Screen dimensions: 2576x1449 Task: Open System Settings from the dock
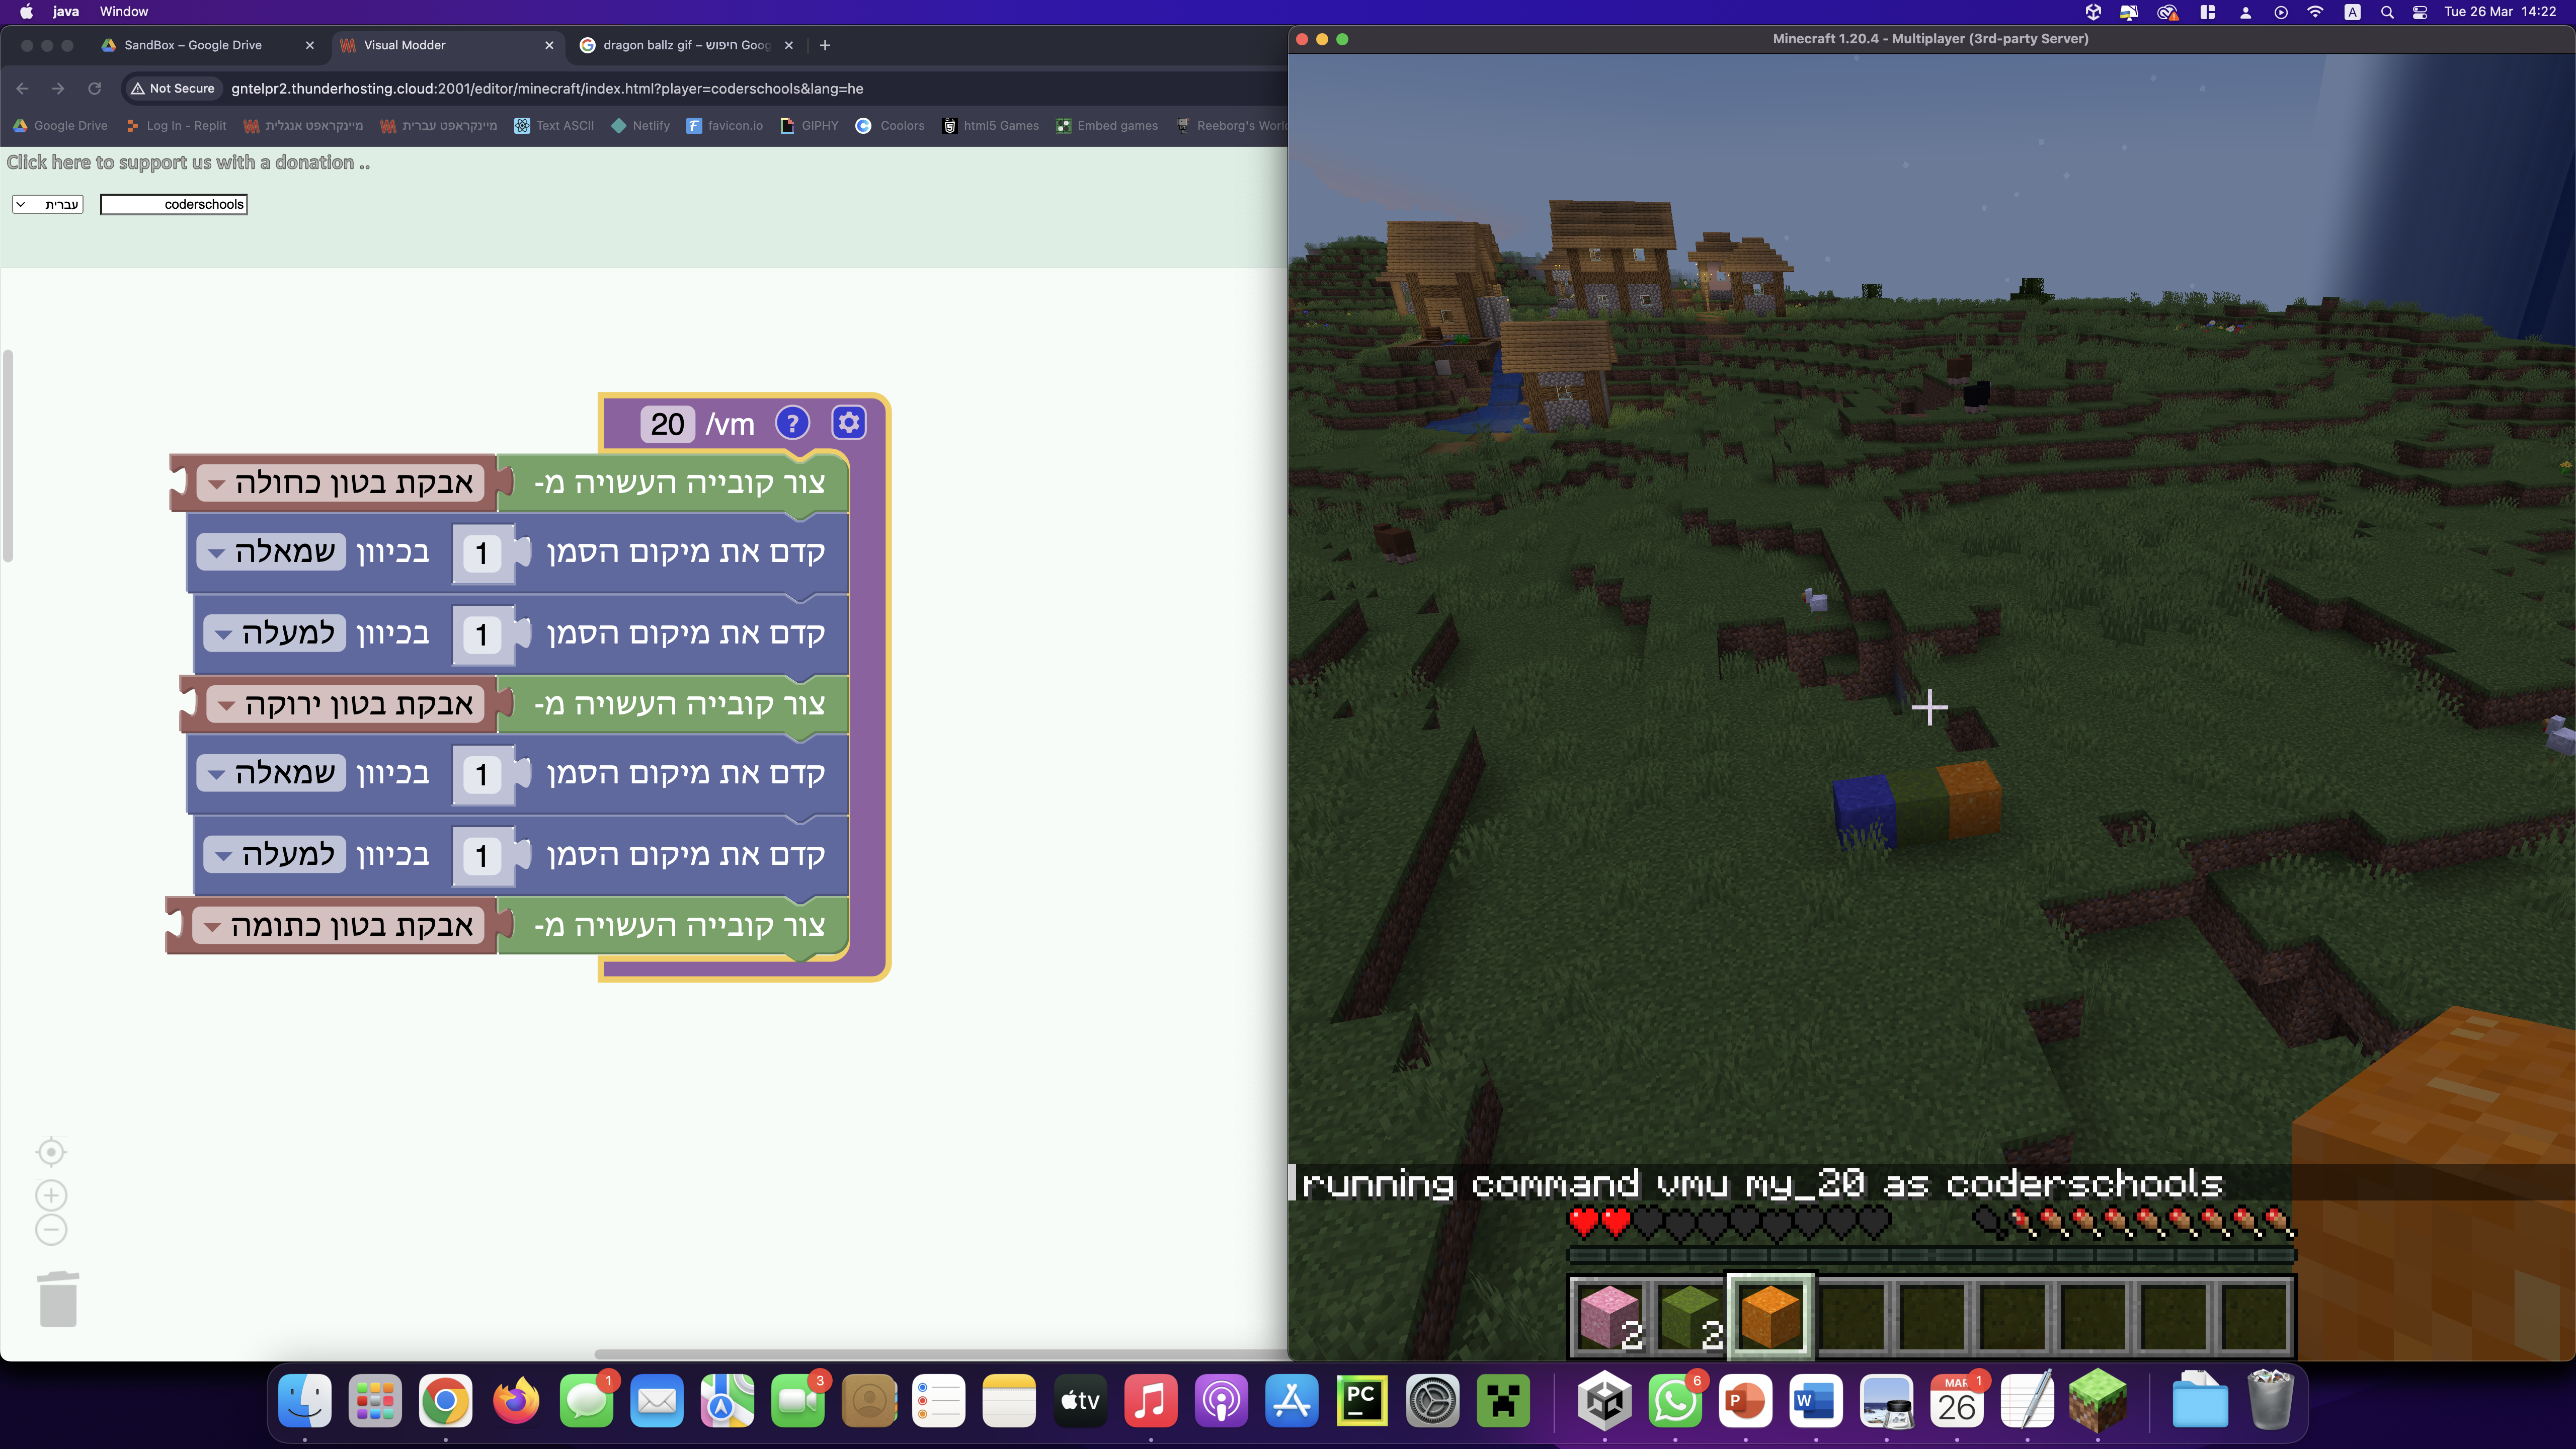(1433, 1401)
